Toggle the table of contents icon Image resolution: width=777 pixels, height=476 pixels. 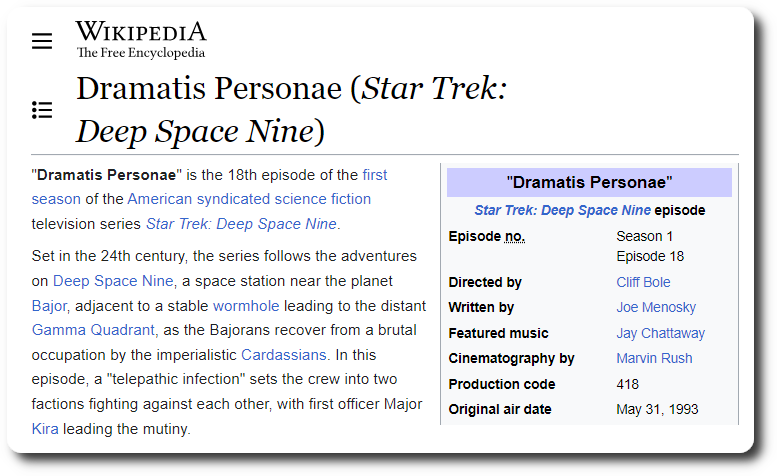[41, 110]
